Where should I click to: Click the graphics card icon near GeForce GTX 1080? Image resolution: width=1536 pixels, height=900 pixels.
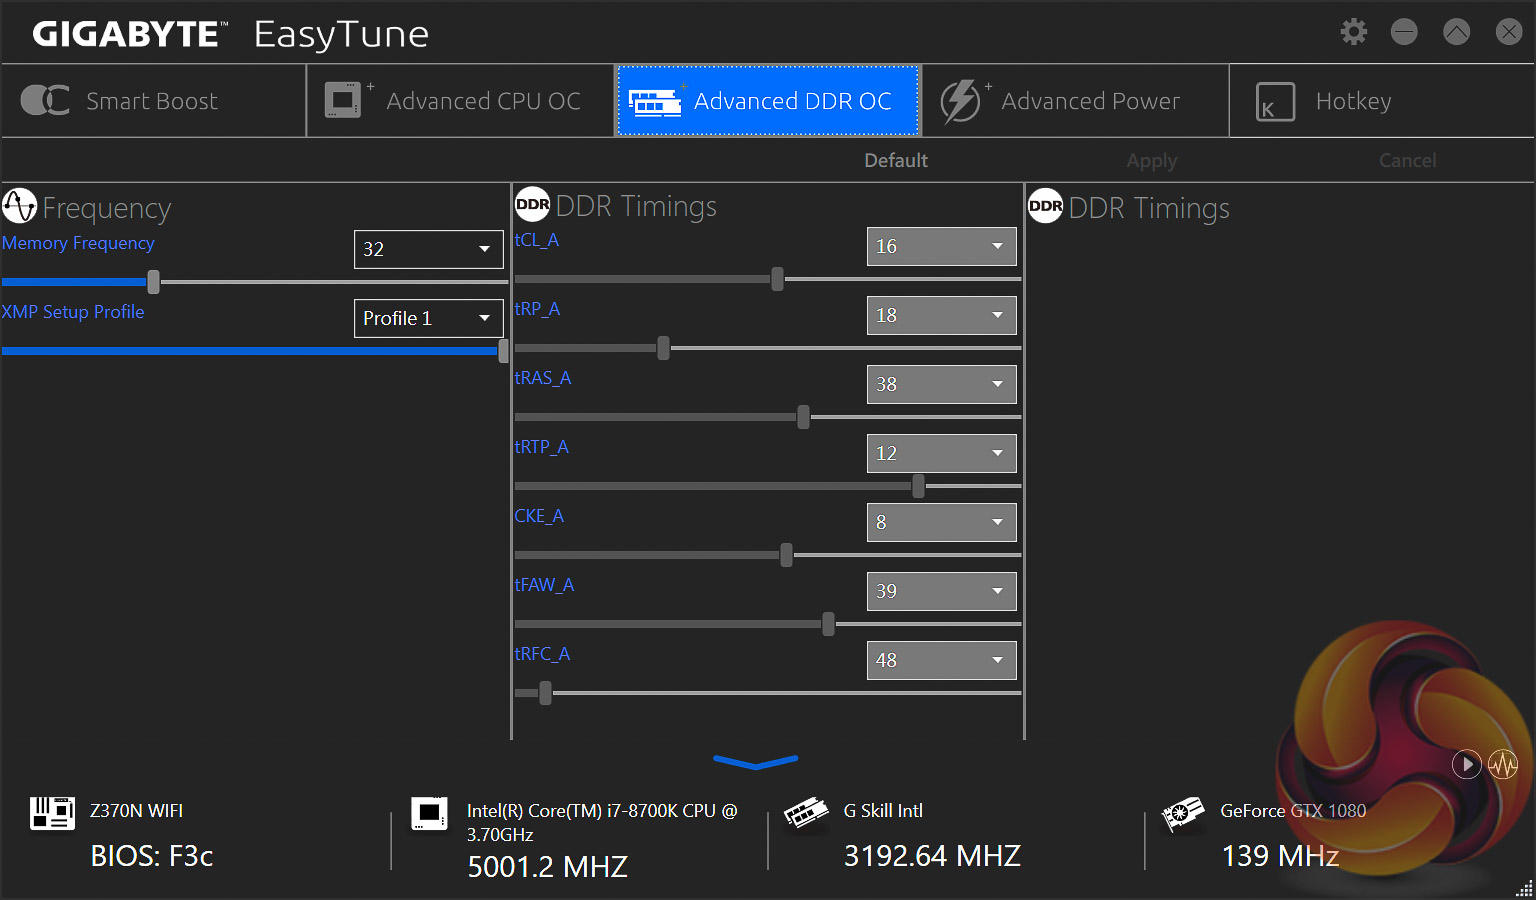coord(1182,814)
